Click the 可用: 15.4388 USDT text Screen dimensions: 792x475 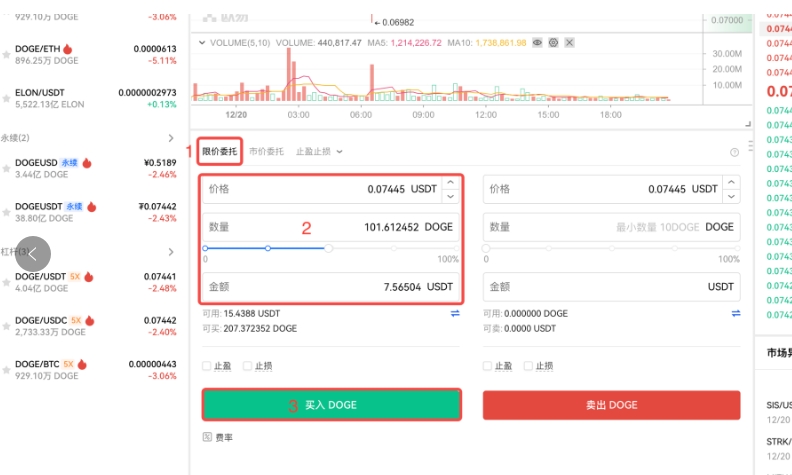(241, 313)
